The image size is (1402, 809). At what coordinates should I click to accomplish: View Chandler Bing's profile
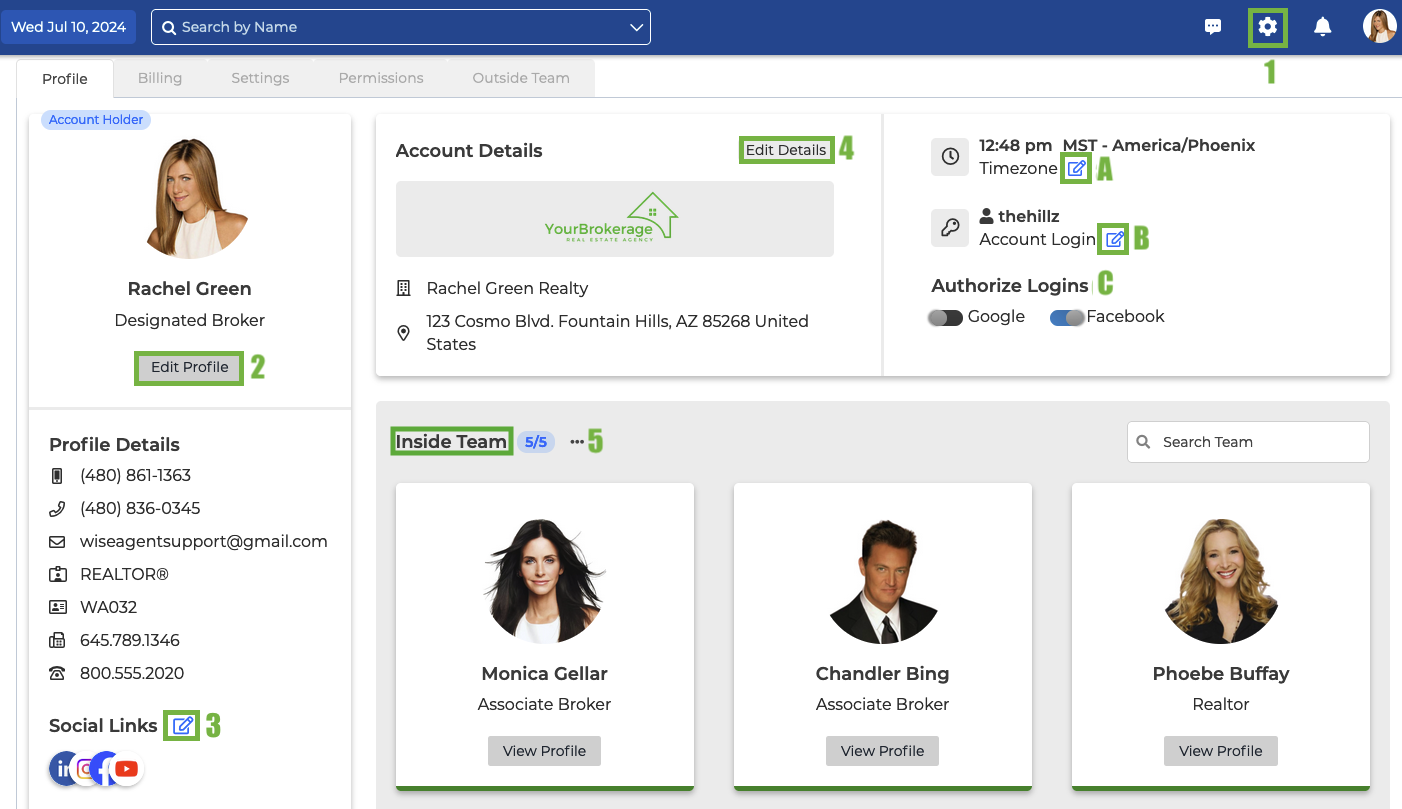[882, 751]
